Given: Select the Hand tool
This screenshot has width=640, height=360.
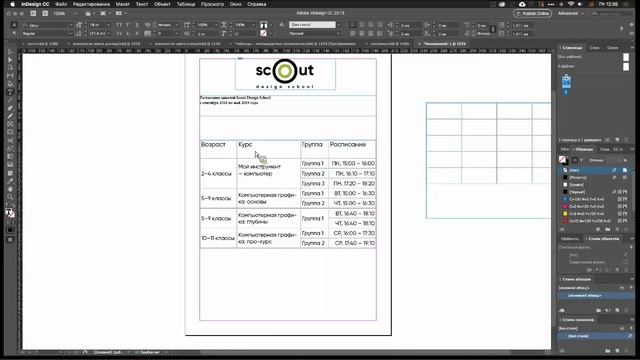Looking at the screenshot, I should 10,189.
